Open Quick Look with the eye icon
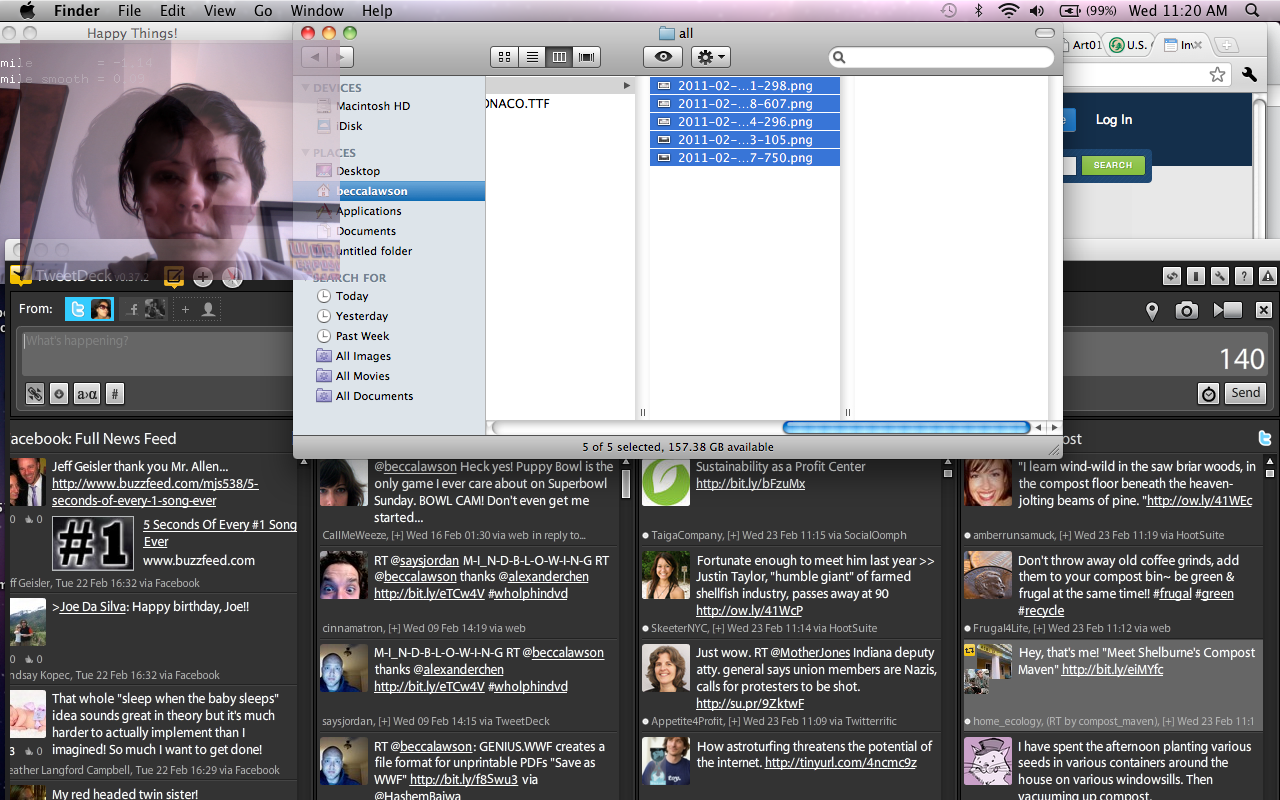Viewport: 1280px width, 800px height. pos(662,57)
